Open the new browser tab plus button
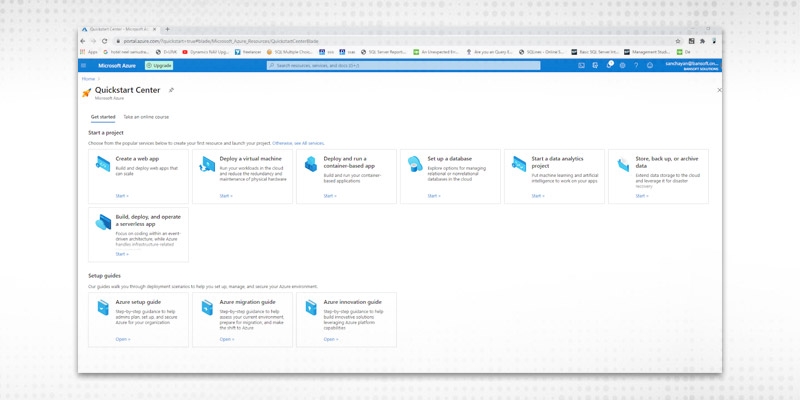Viewport: 800px width, 400px height. click(x=167, y=29)
